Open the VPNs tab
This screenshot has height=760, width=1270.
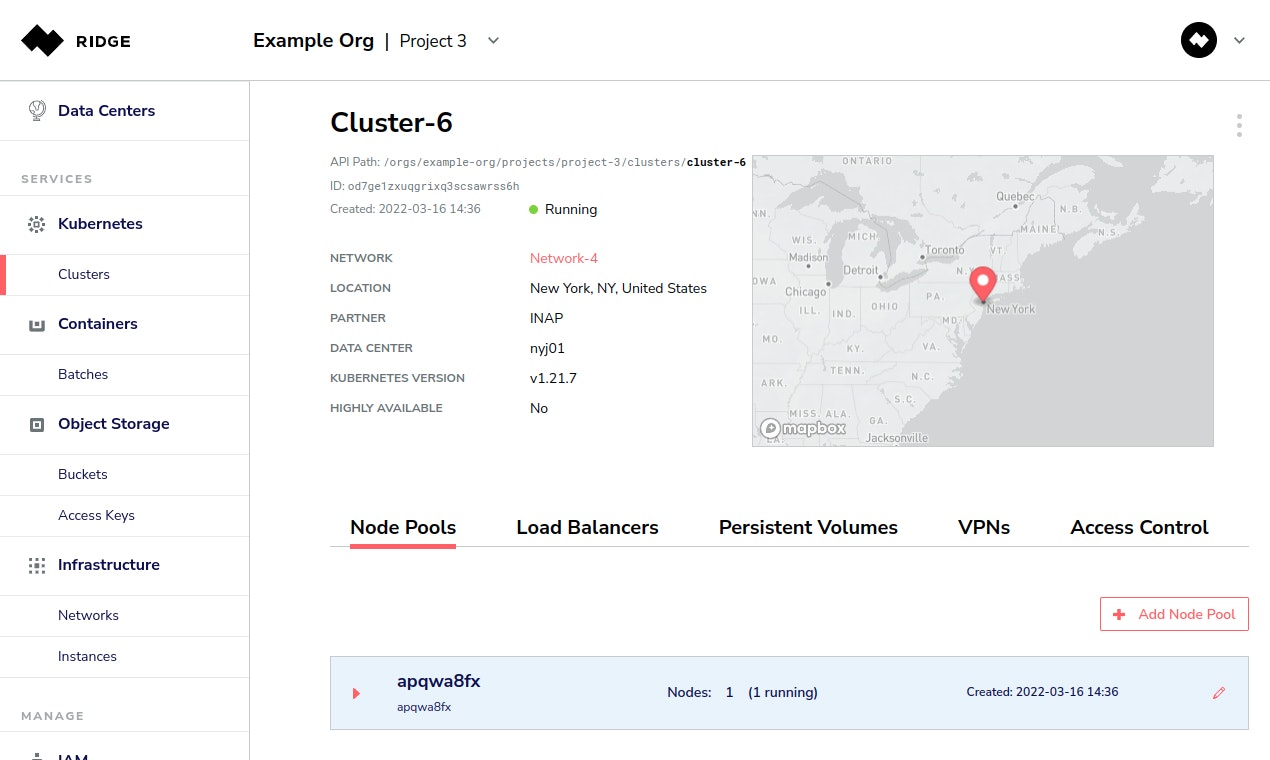984,527
